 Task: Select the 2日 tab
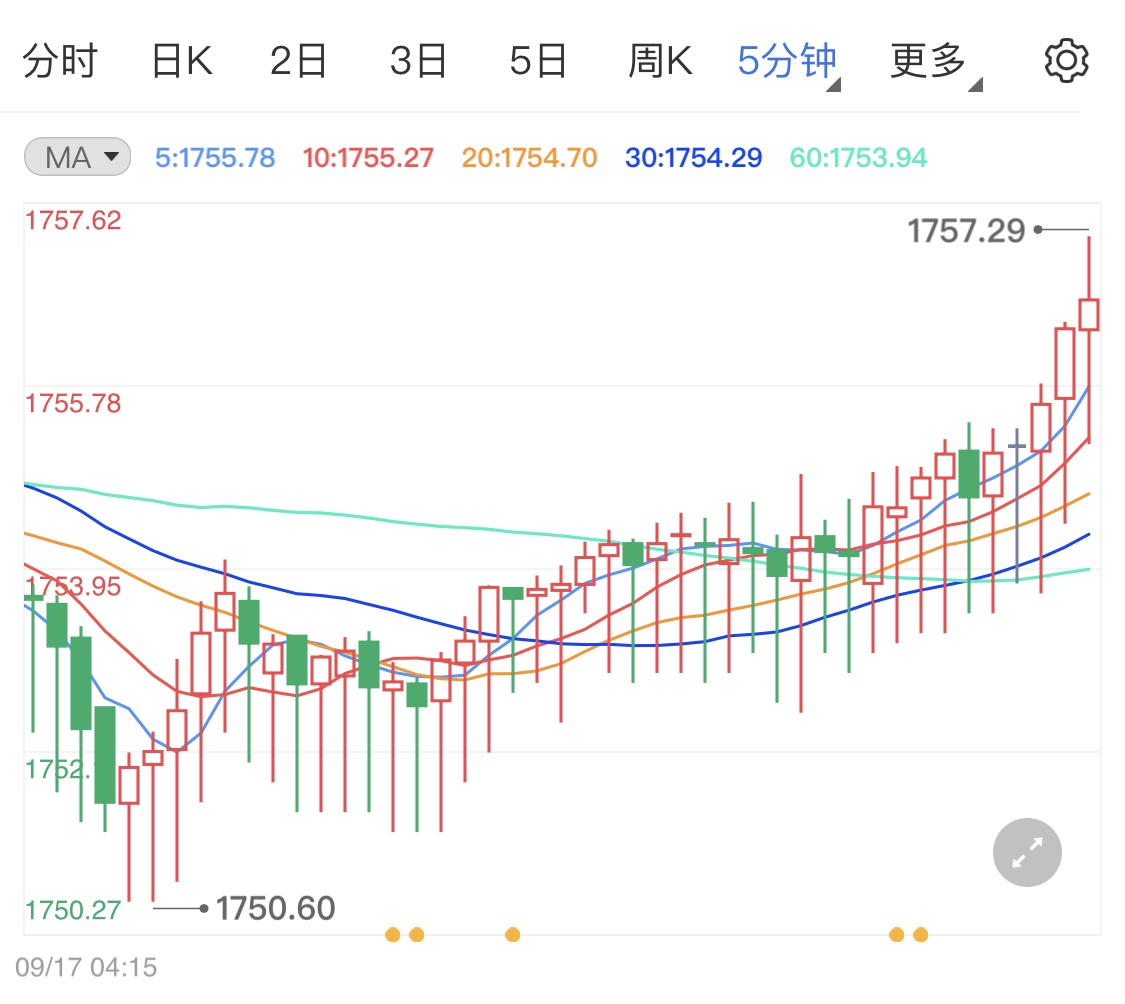point(298,61)
